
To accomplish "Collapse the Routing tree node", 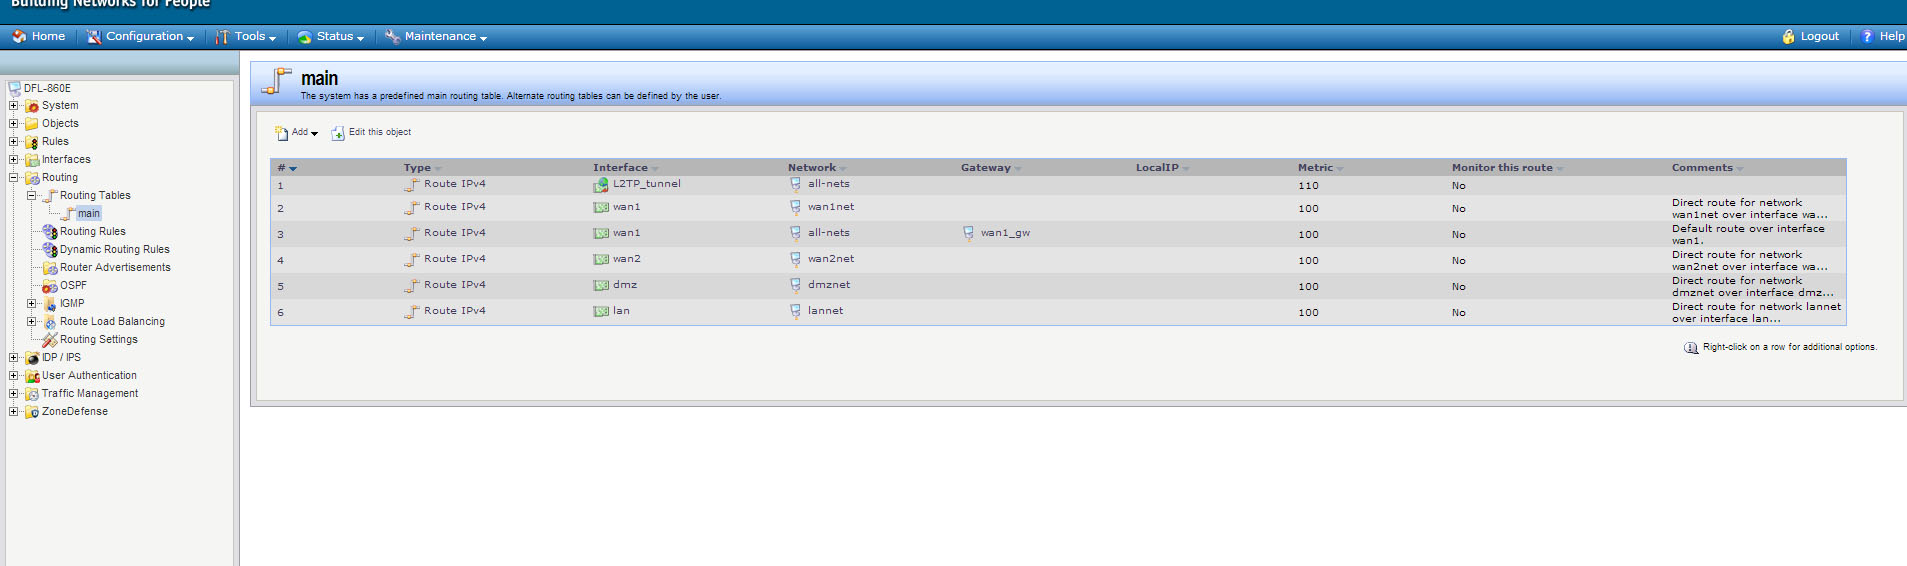I will (13, 177).
